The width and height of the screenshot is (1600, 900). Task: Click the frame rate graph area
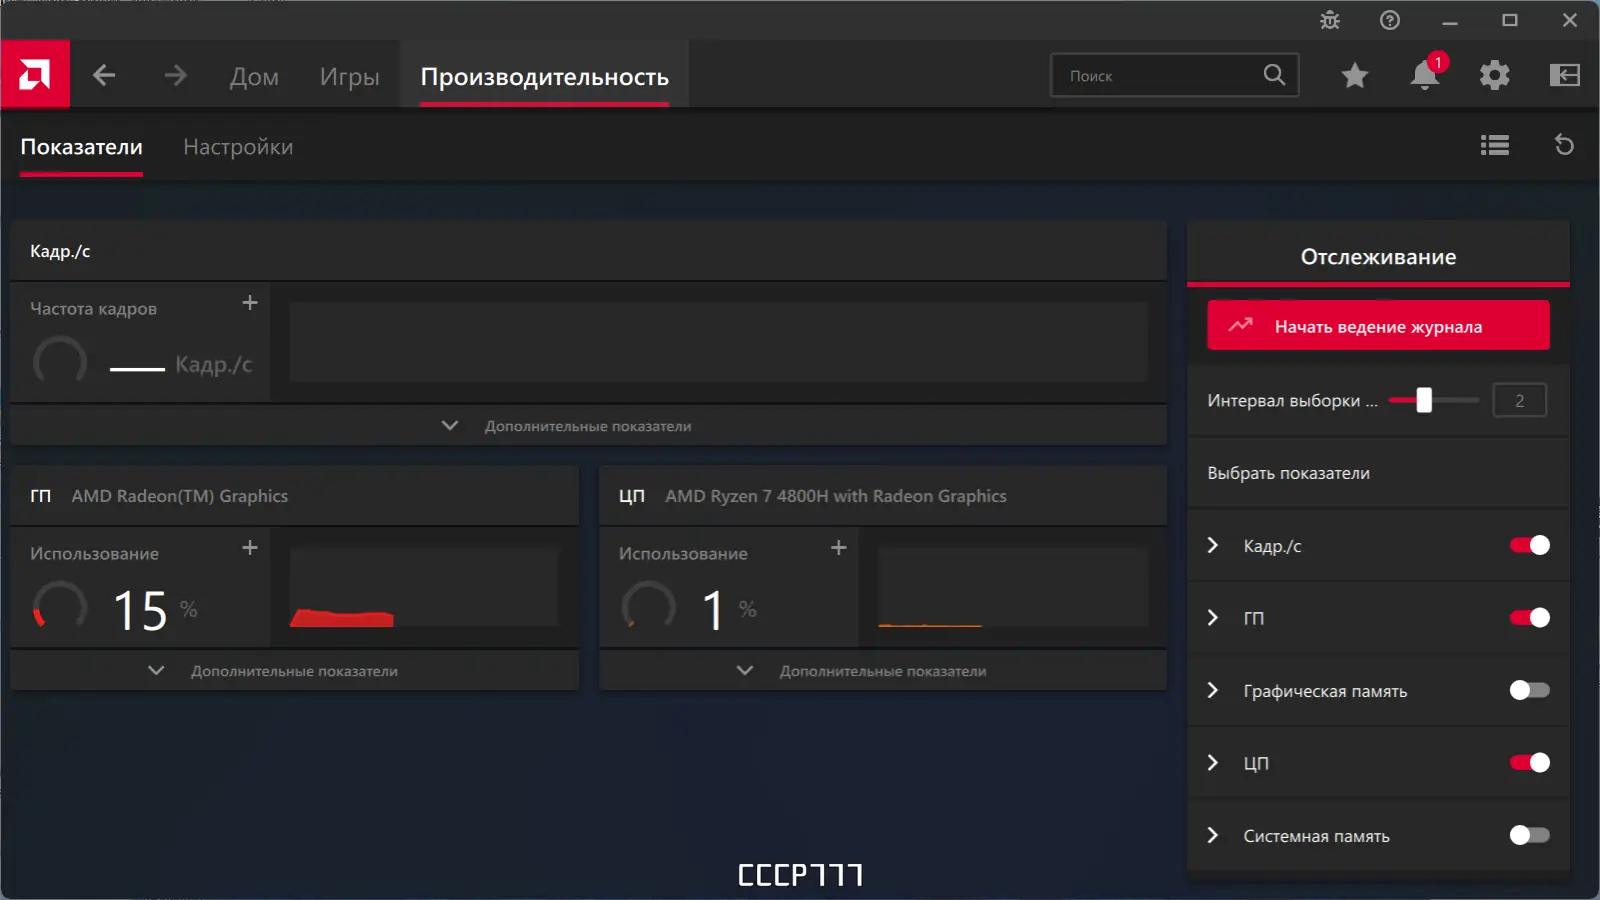[x=718, y=342]
